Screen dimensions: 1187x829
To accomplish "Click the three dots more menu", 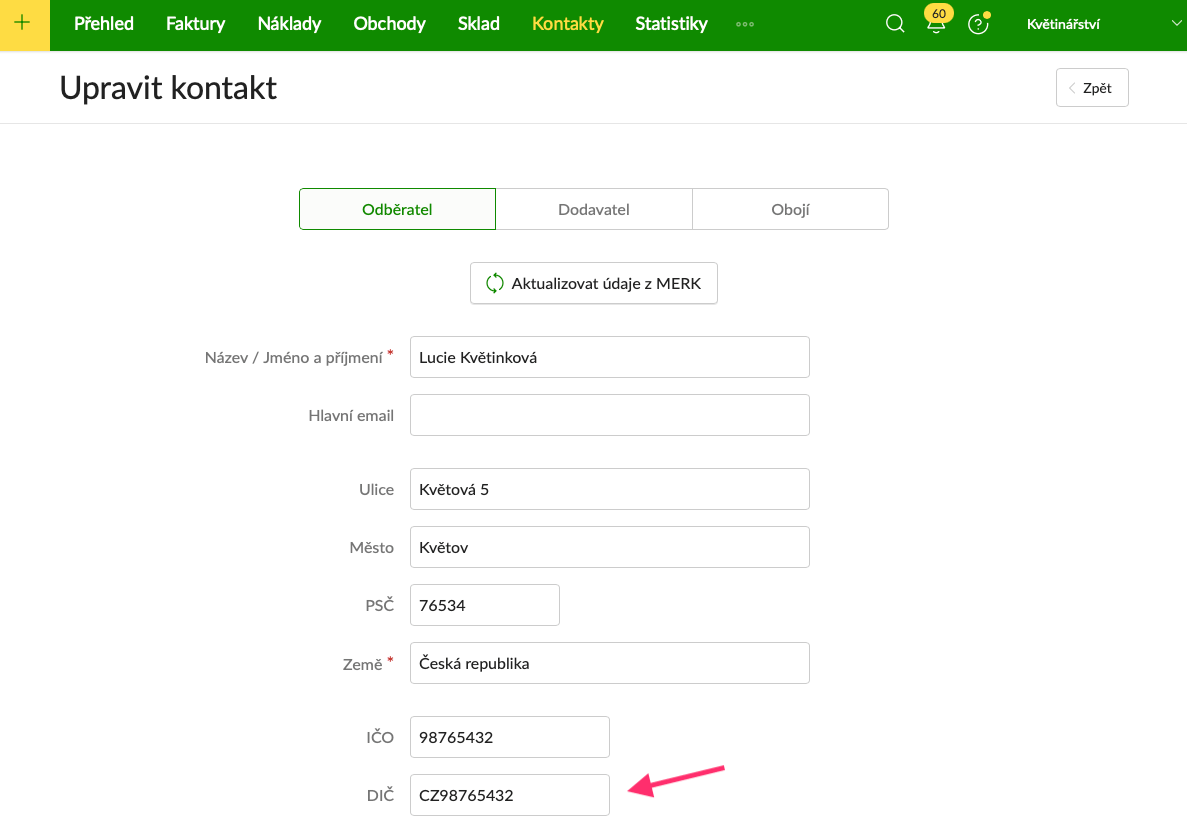I will coord(744,24).
